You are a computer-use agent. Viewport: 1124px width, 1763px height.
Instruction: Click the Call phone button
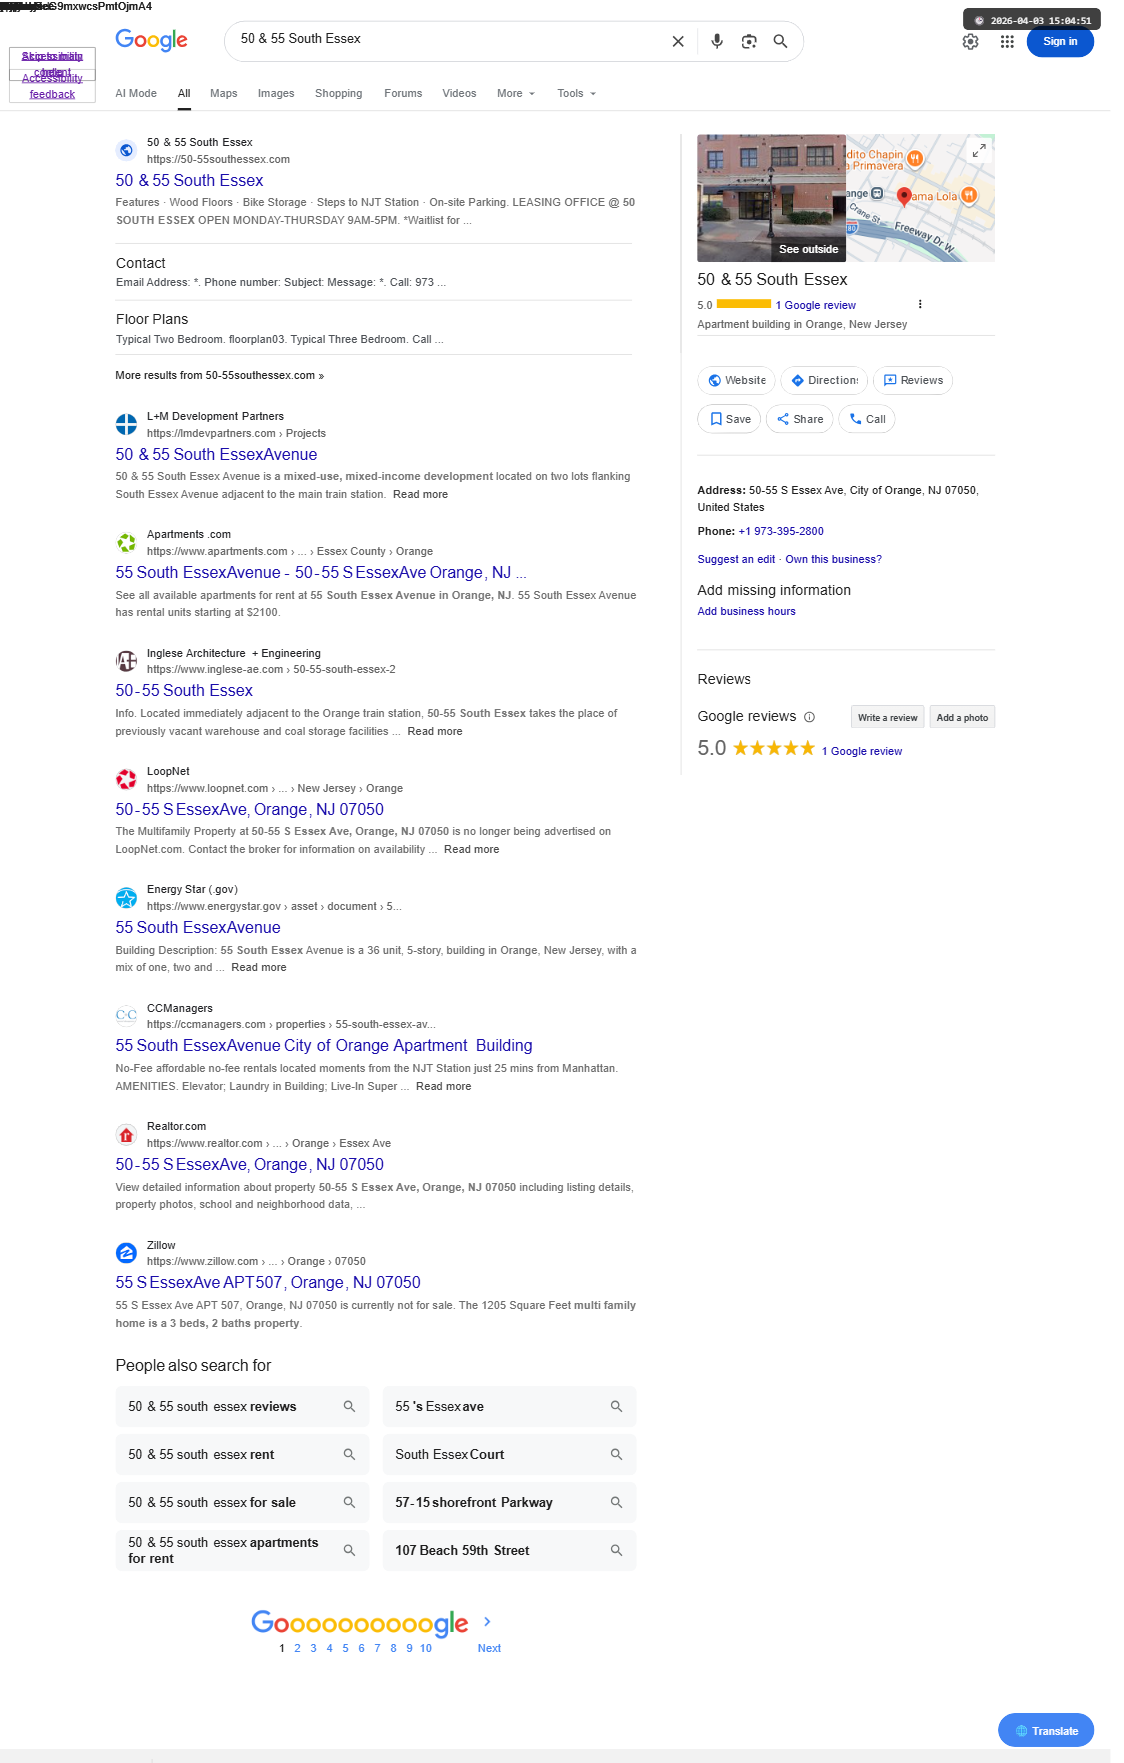pos(867,419)
